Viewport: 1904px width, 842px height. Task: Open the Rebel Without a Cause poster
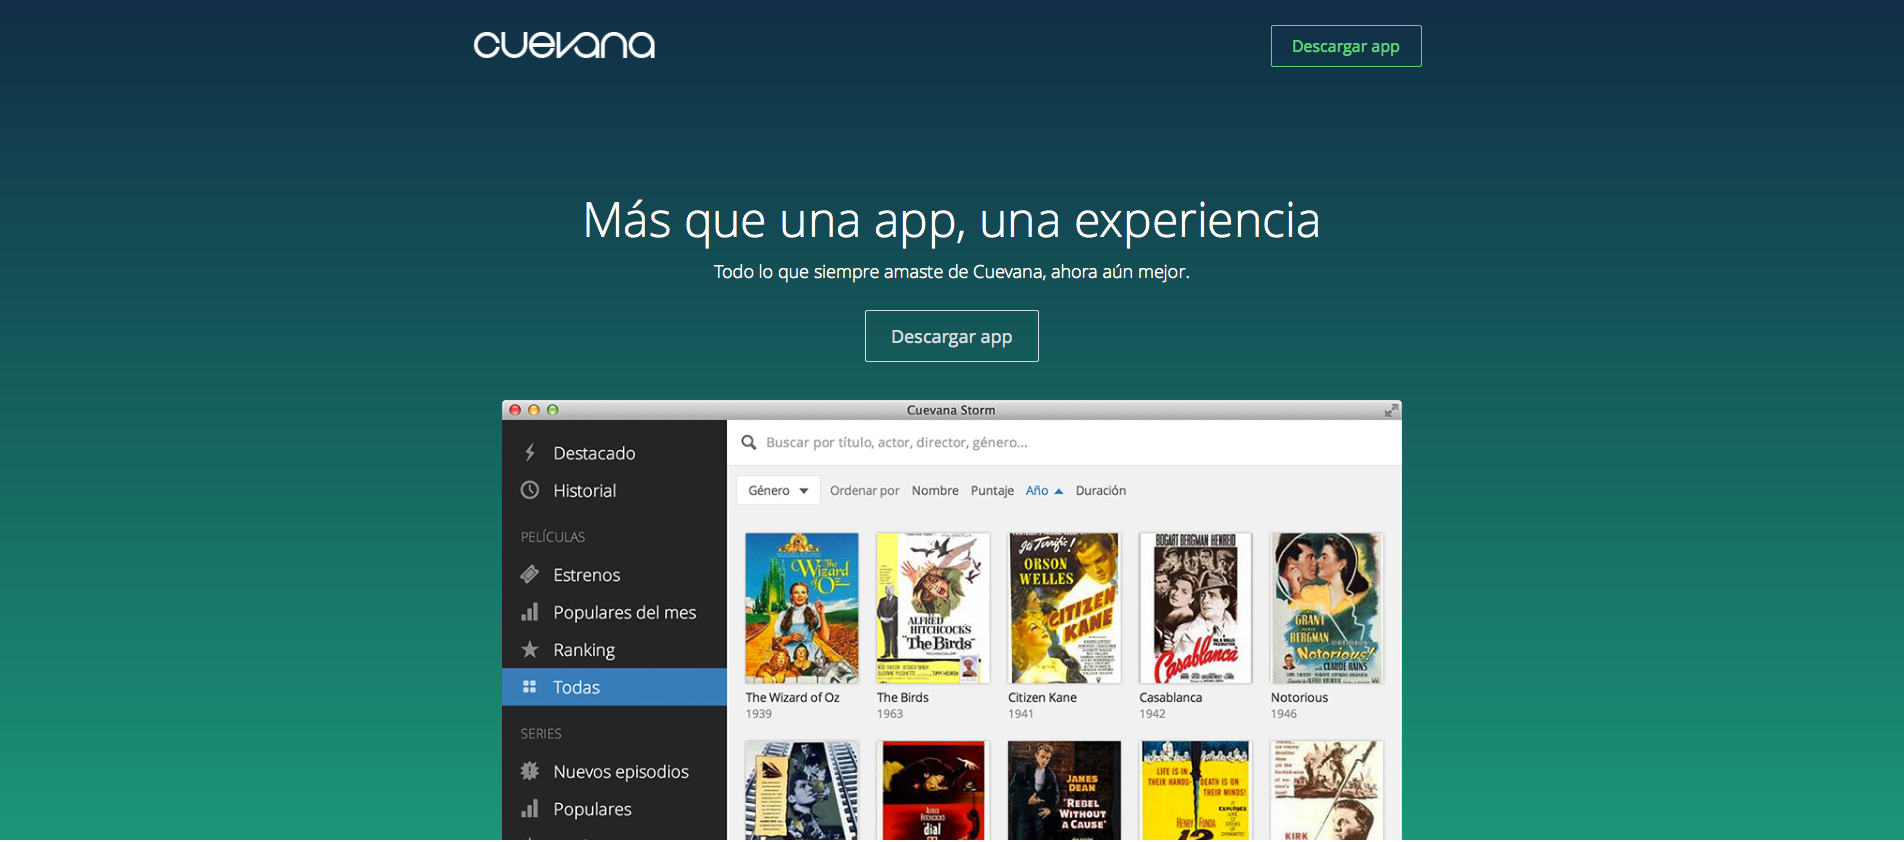(x=1064, y=790)
